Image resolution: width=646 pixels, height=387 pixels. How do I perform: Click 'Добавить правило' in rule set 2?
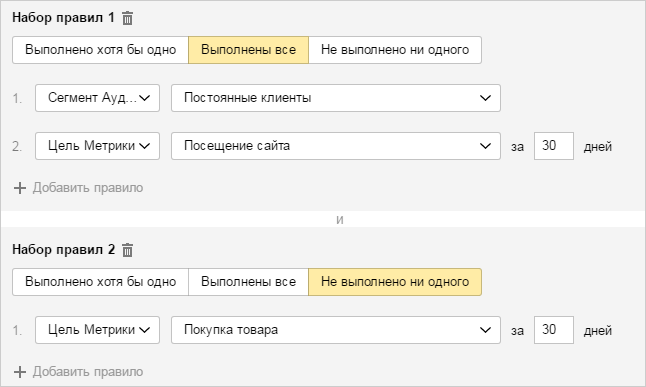[88, 372]
